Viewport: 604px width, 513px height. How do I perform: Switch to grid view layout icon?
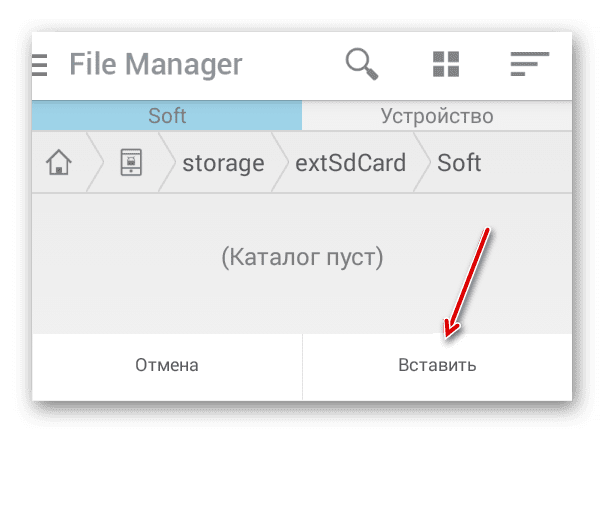coord(446,64)
